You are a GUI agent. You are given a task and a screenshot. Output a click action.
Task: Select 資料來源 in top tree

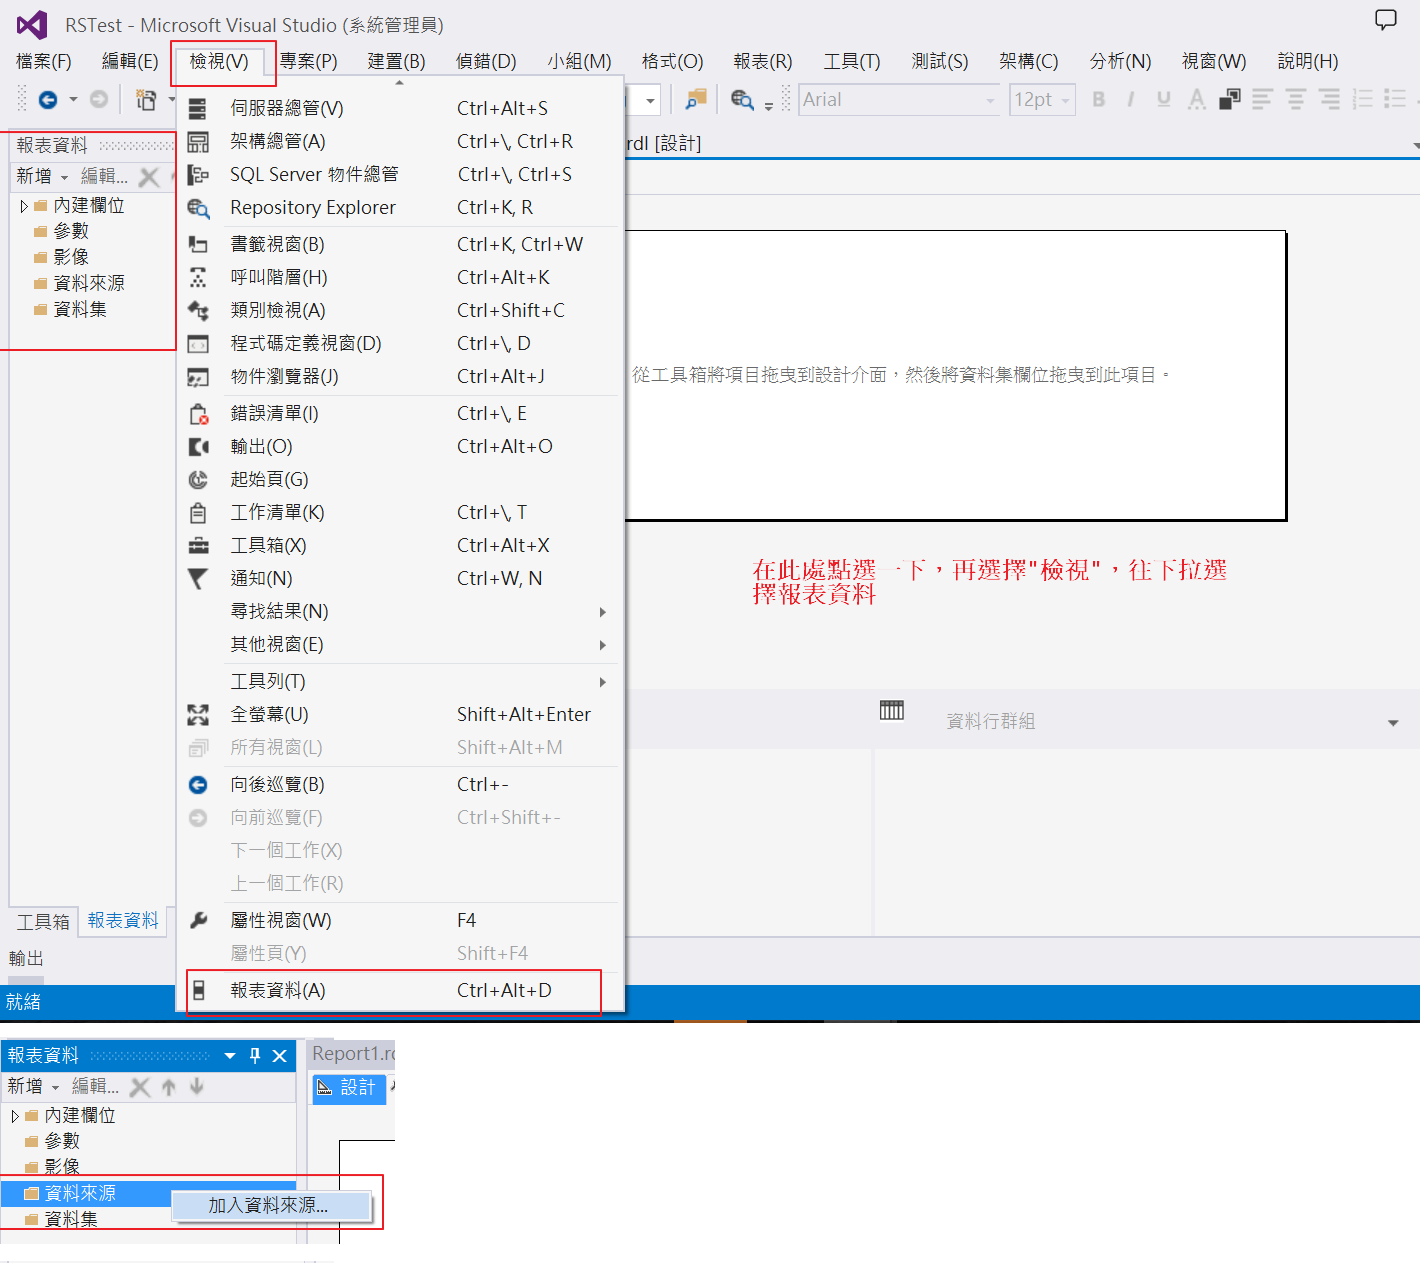[x=89, y=283]
